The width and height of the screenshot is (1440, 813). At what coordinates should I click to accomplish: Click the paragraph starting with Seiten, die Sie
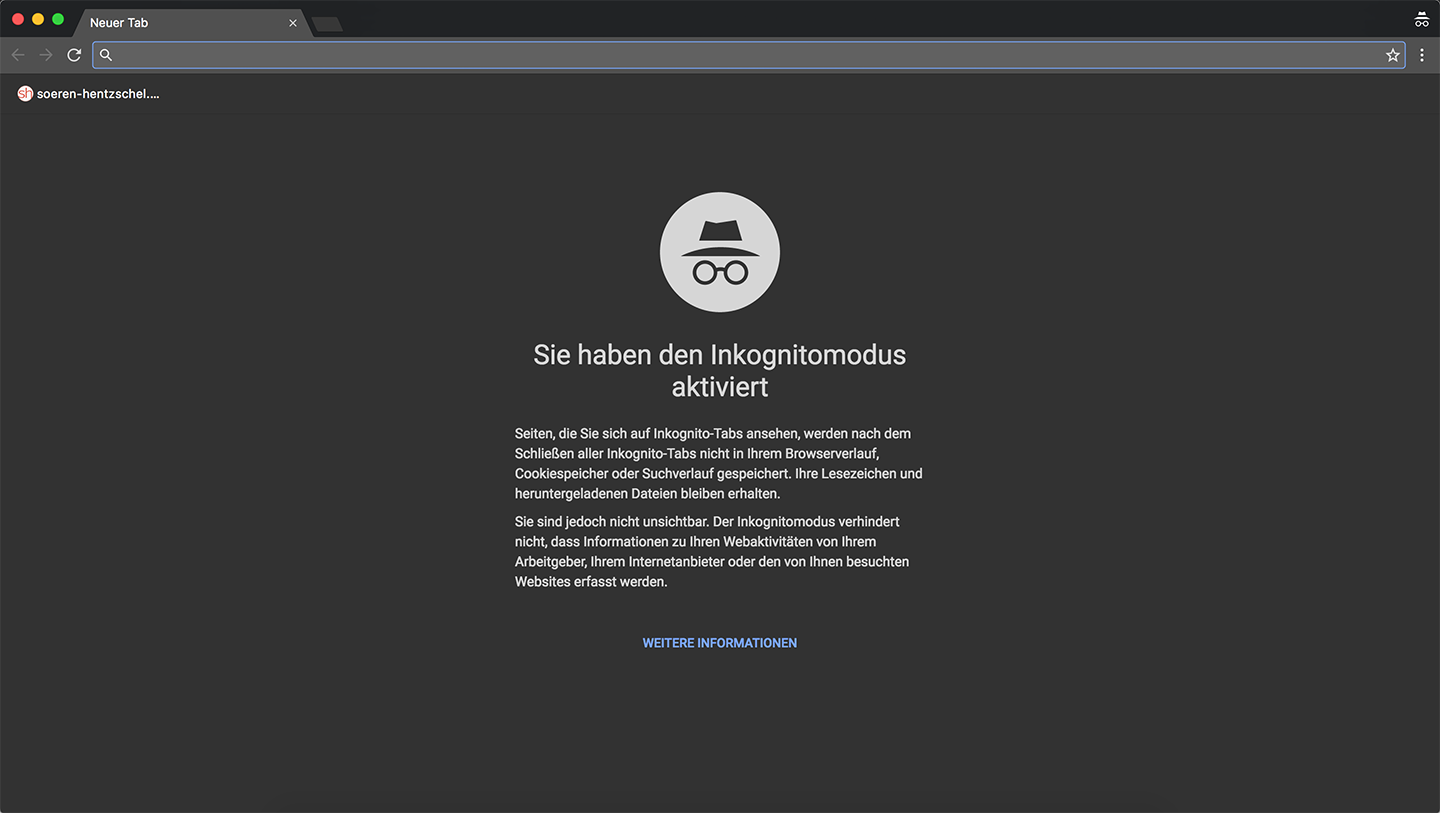(x=719, y=464)
